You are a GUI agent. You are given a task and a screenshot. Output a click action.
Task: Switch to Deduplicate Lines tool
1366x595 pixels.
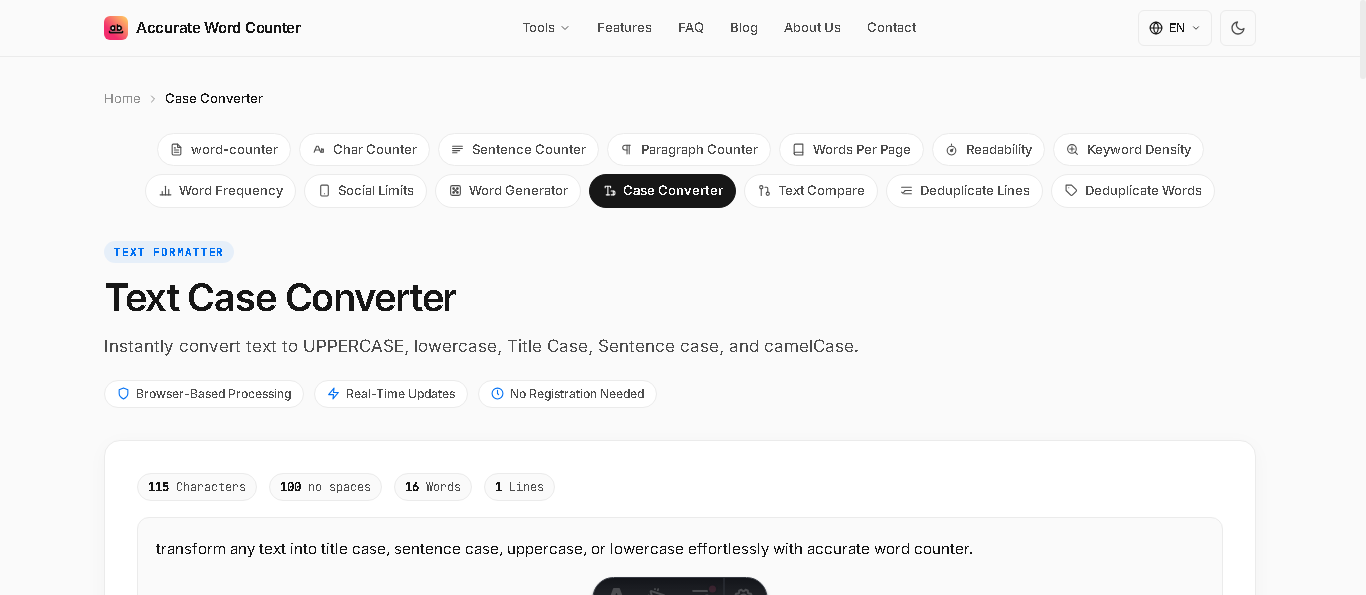tap(964, 191)
